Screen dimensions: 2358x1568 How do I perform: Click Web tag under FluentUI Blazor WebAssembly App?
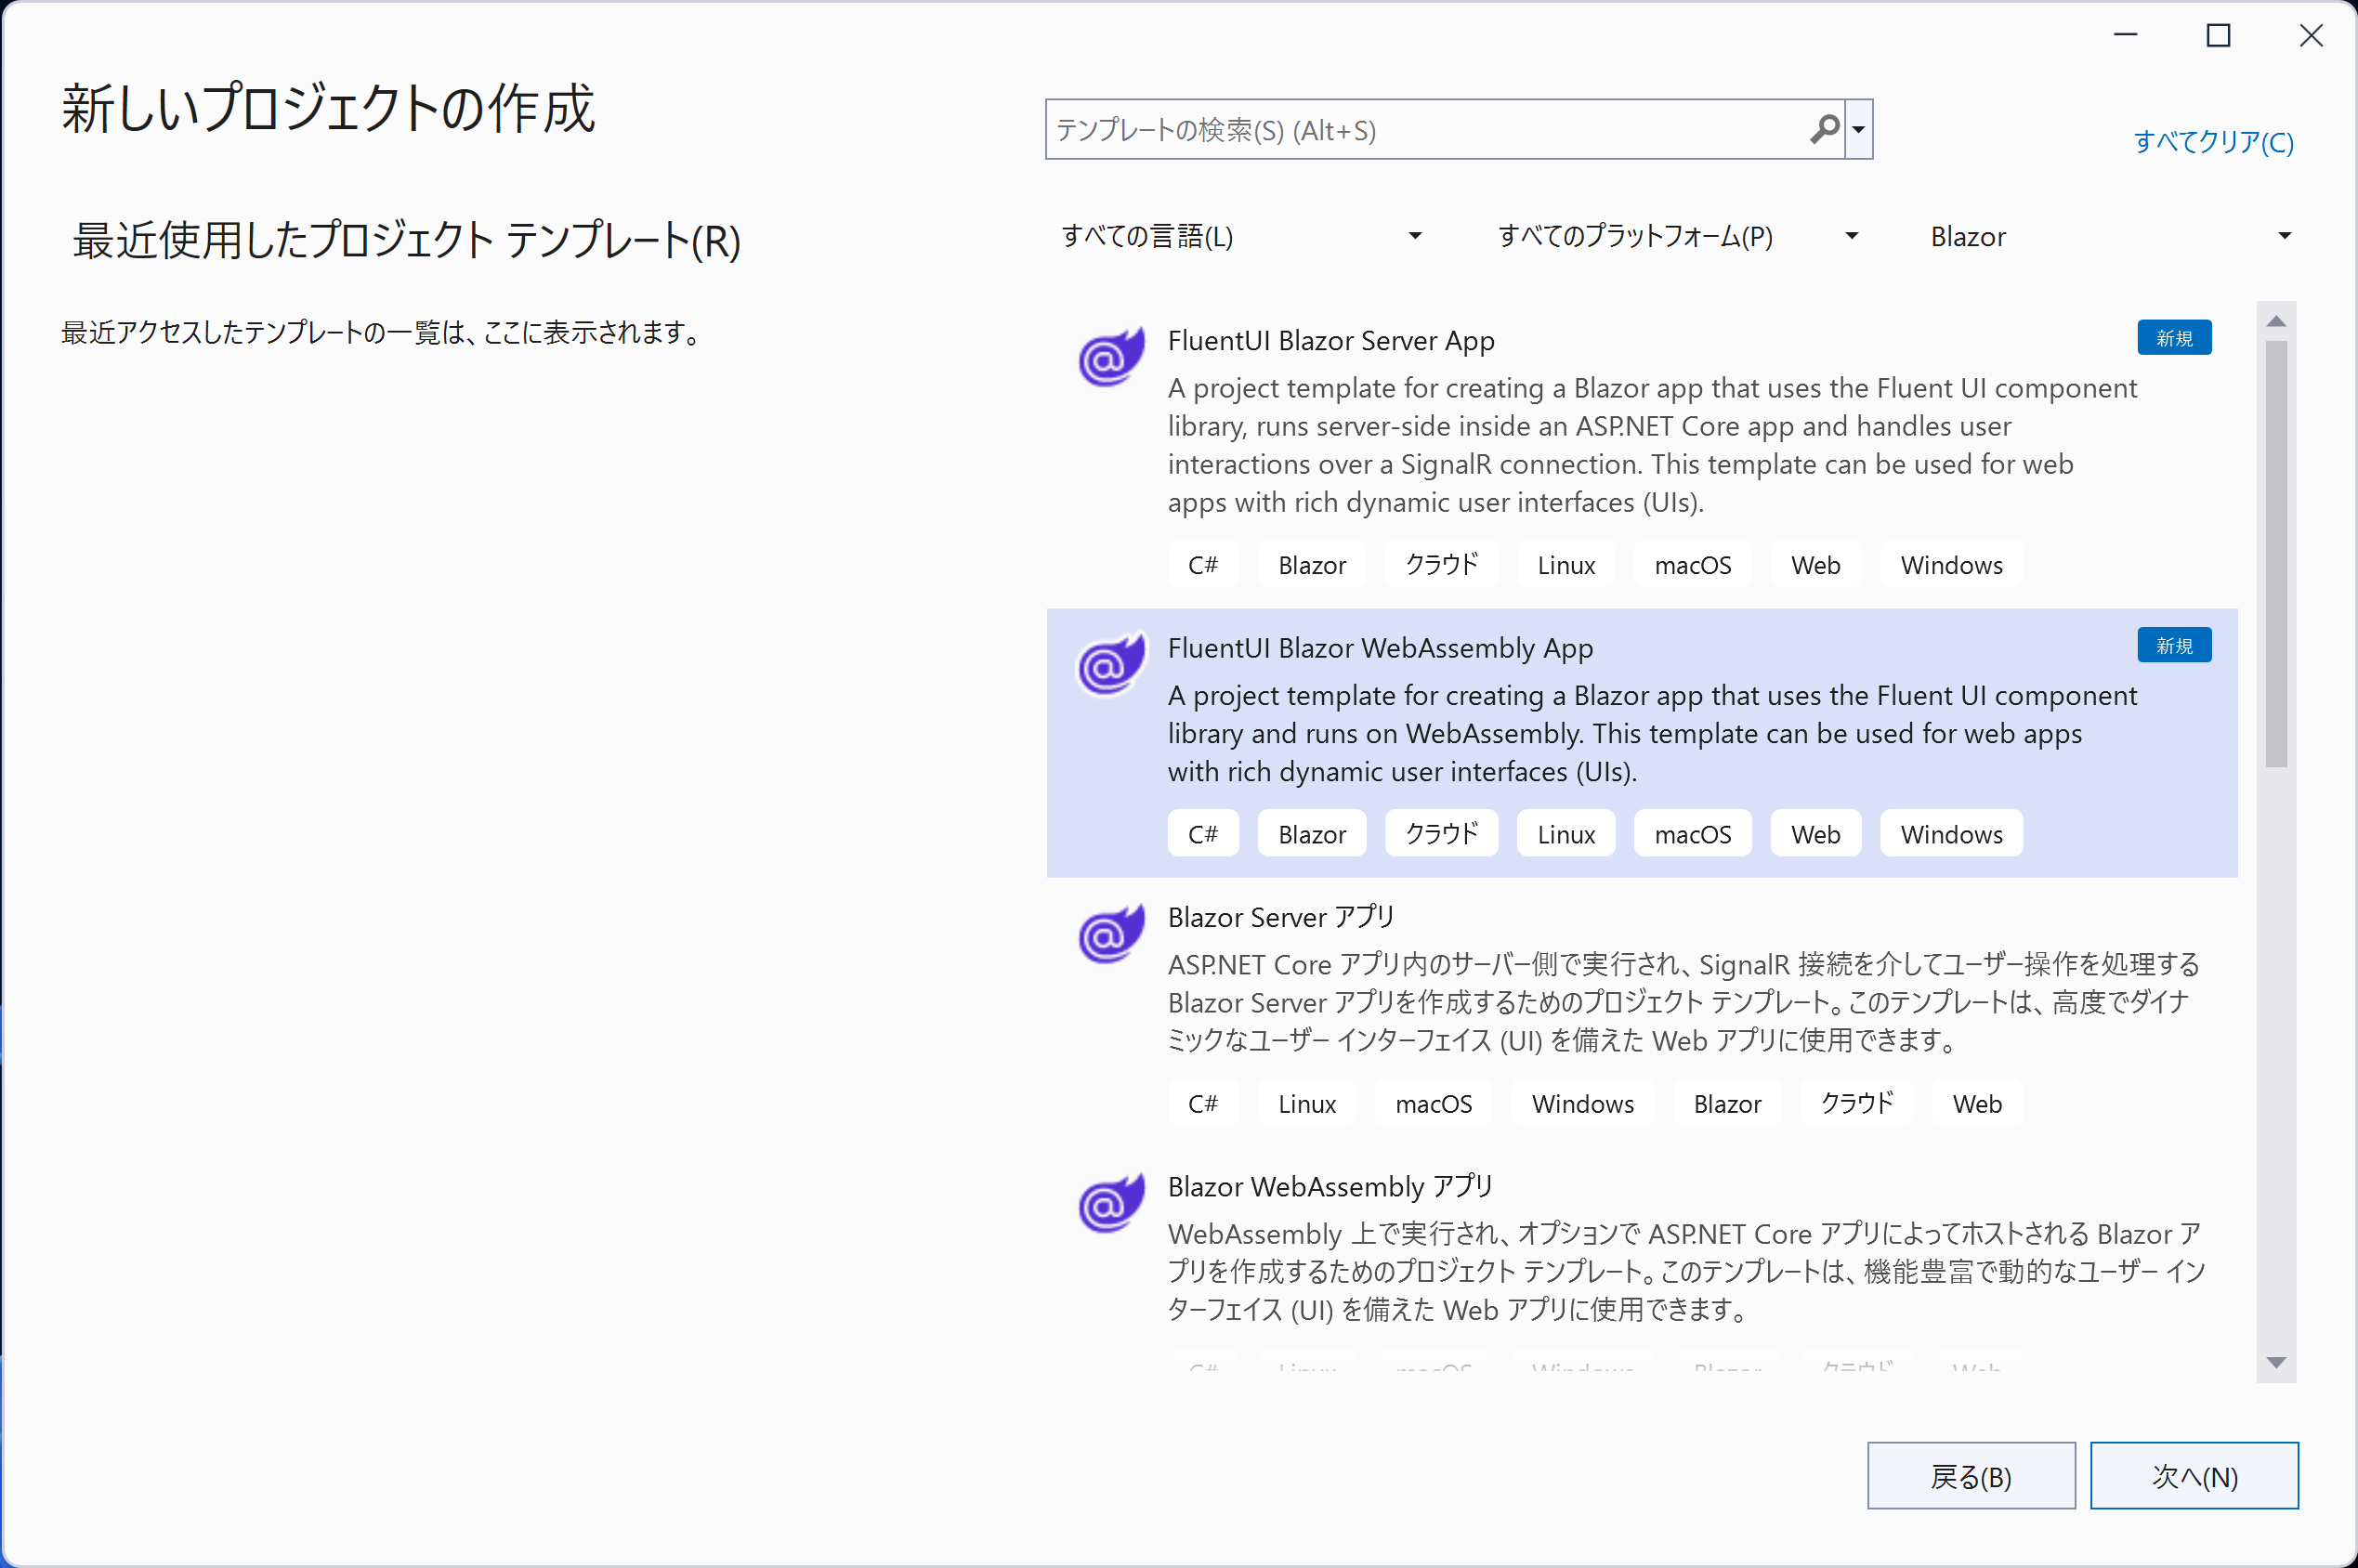coord(1815,834)
